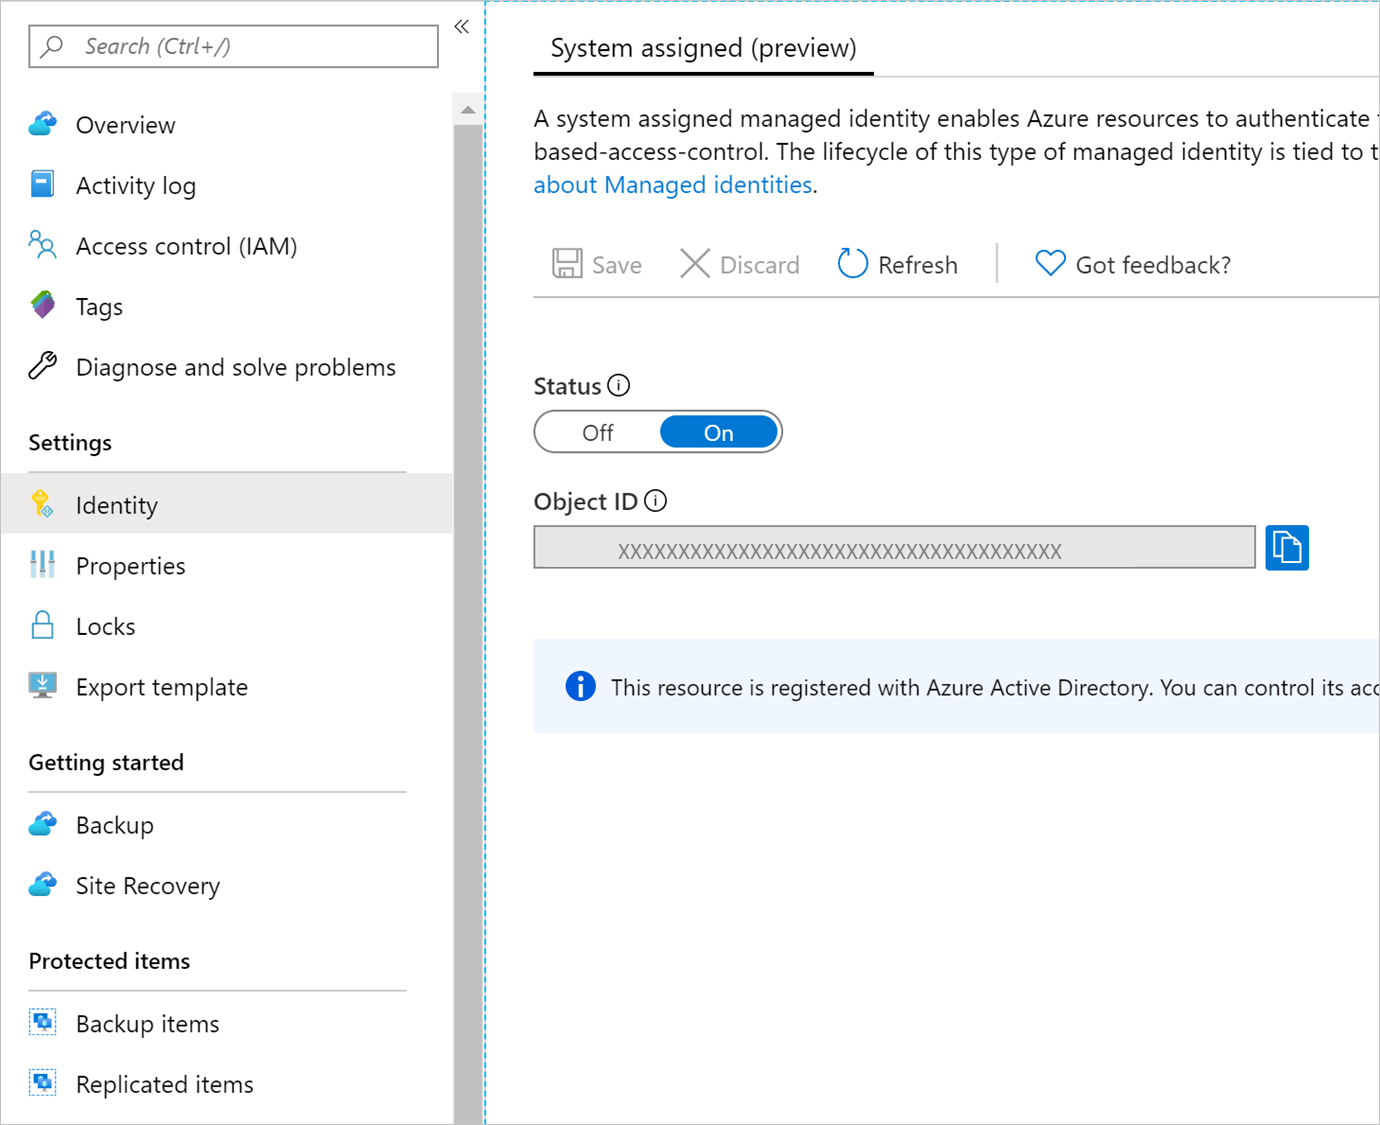The width and height of the screenshot is (1380, 1125).
Task: Switch Status toggle to Off
Action: pos(598,433)
